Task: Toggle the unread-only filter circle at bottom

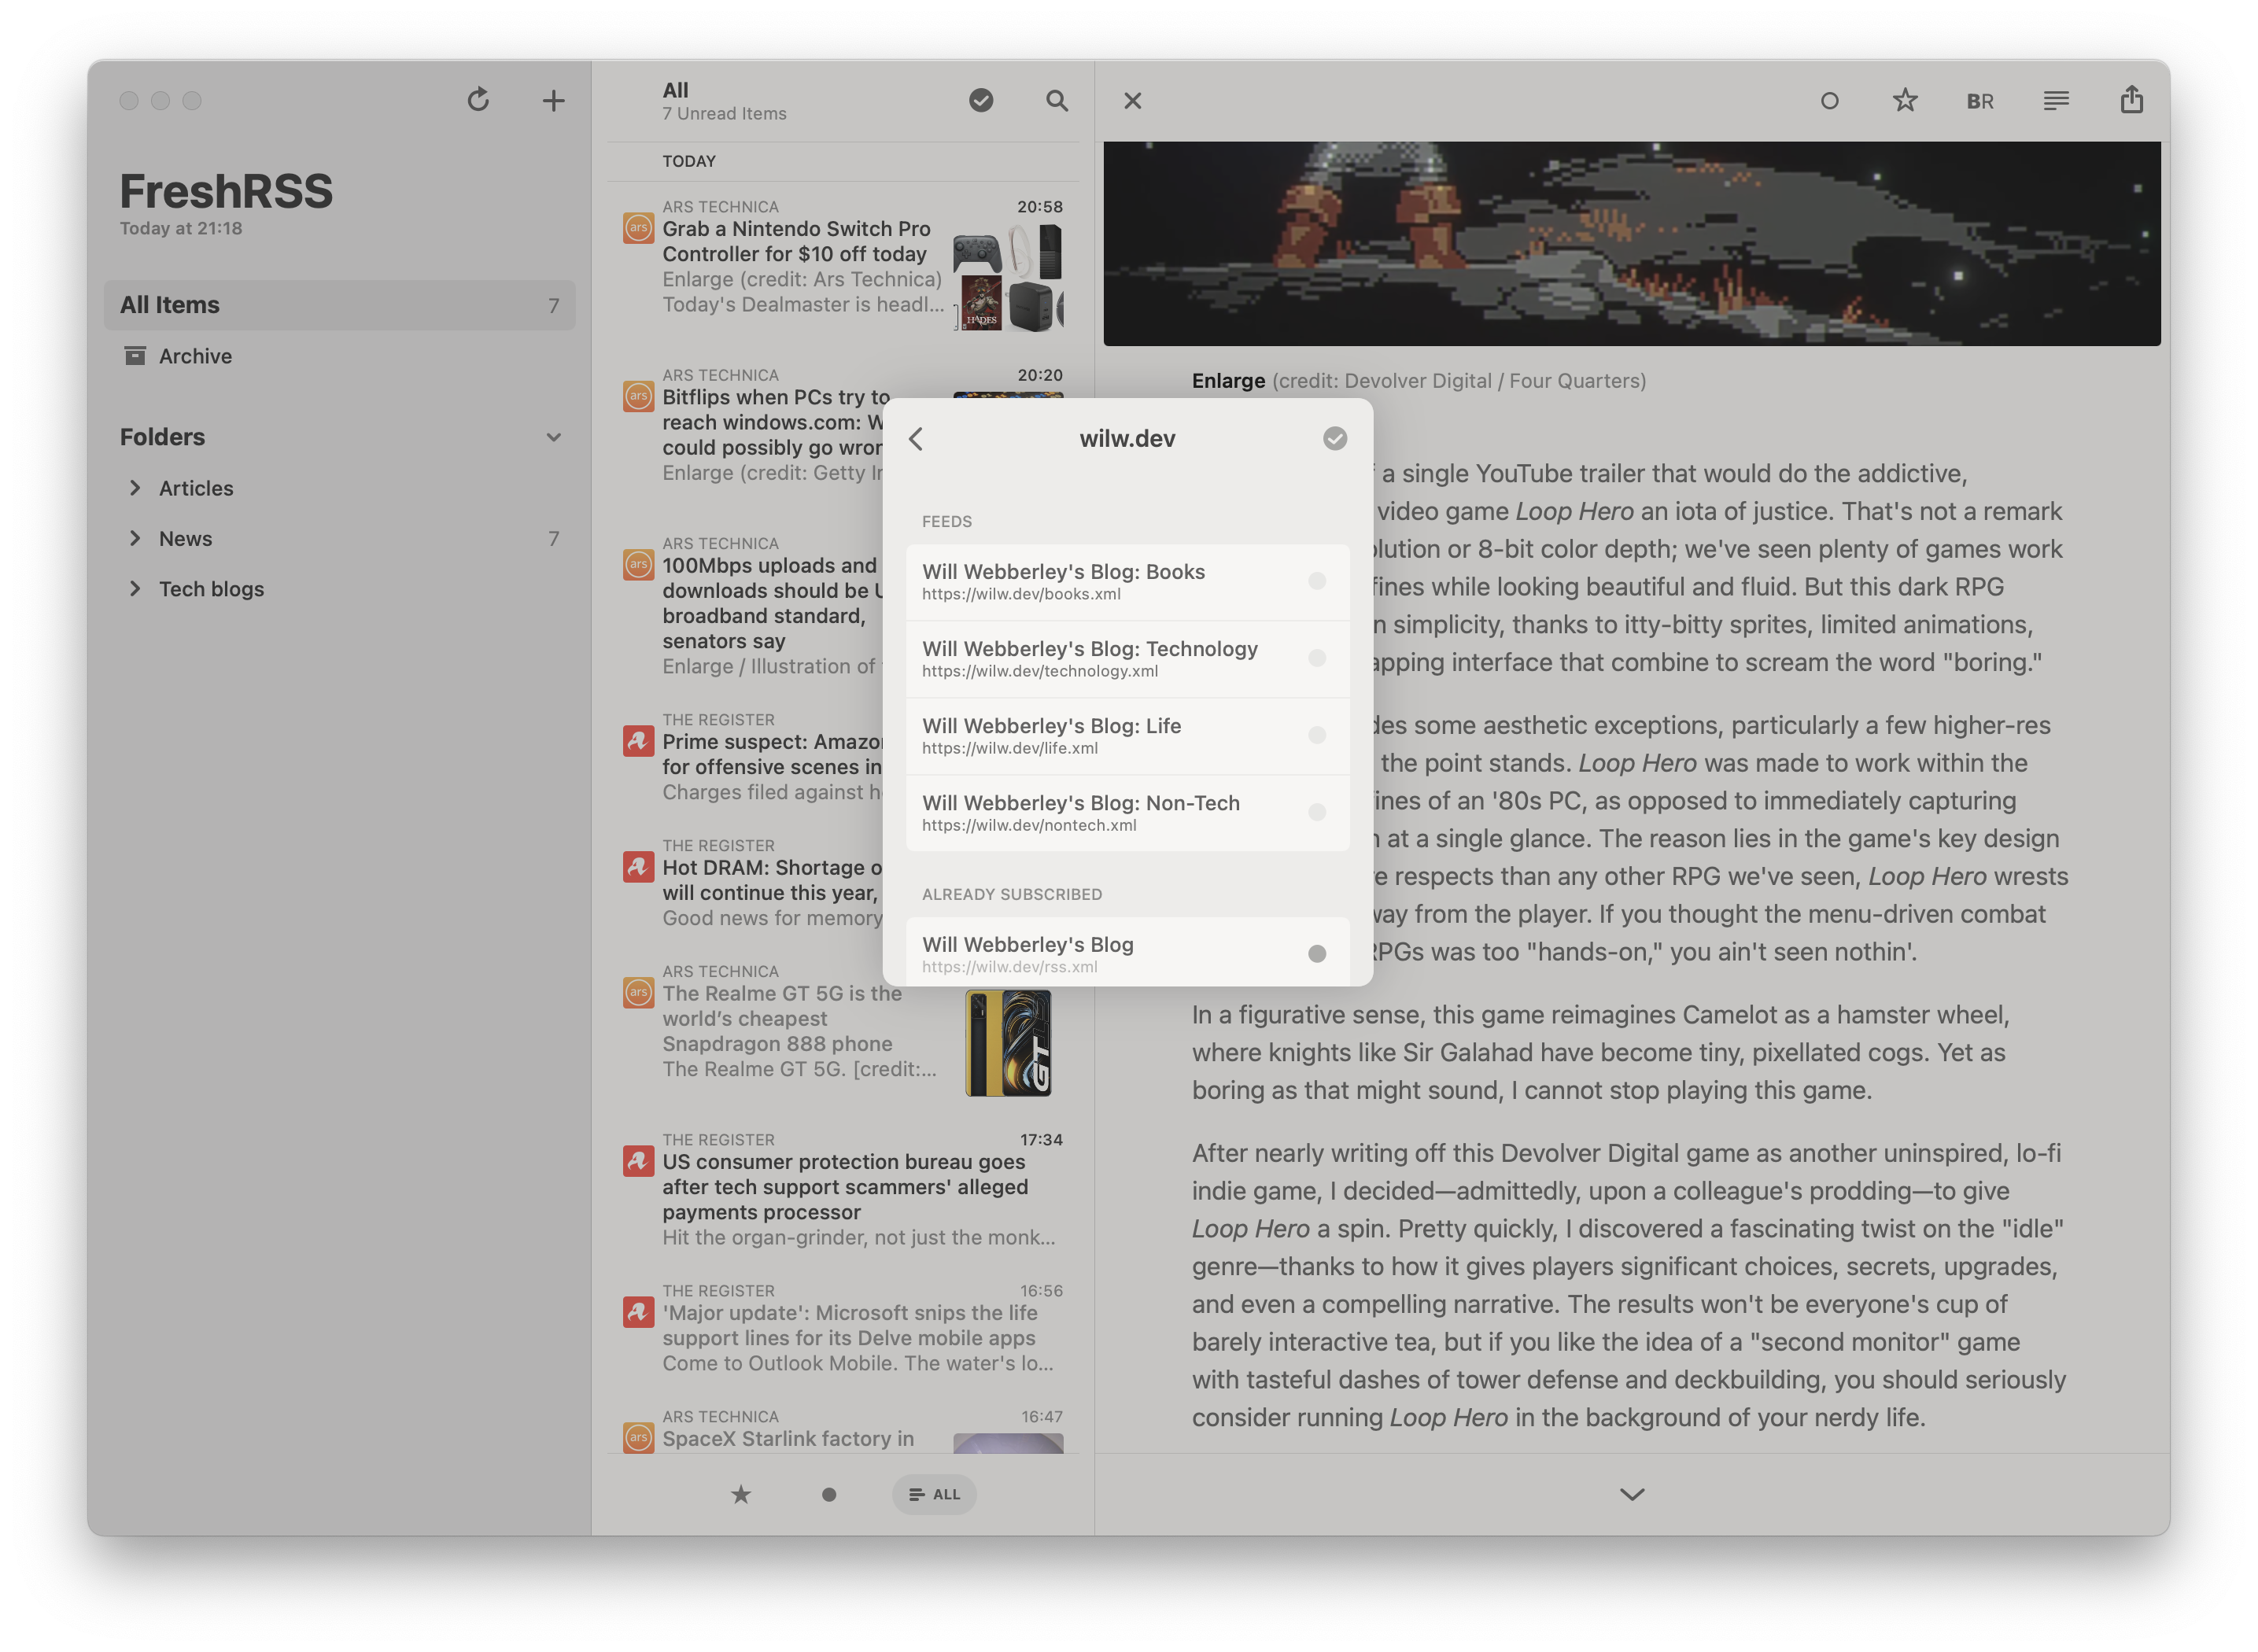Action: coord(828,1494)
